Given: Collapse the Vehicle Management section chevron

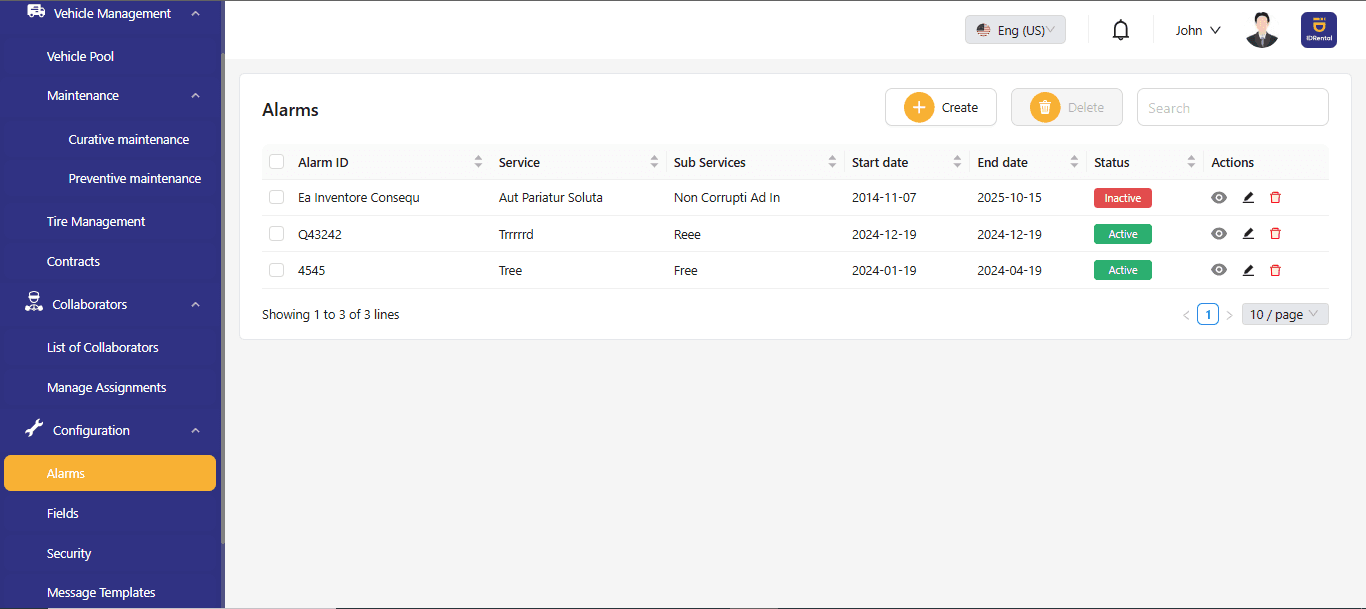Looking at the screenshot, I should pyautogui.click(x=195, y=13).
